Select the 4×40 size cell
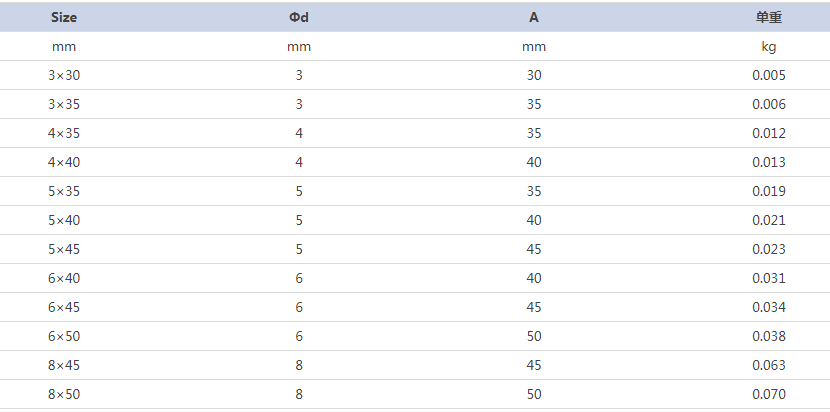830x412 pixels. coord(64,162)
